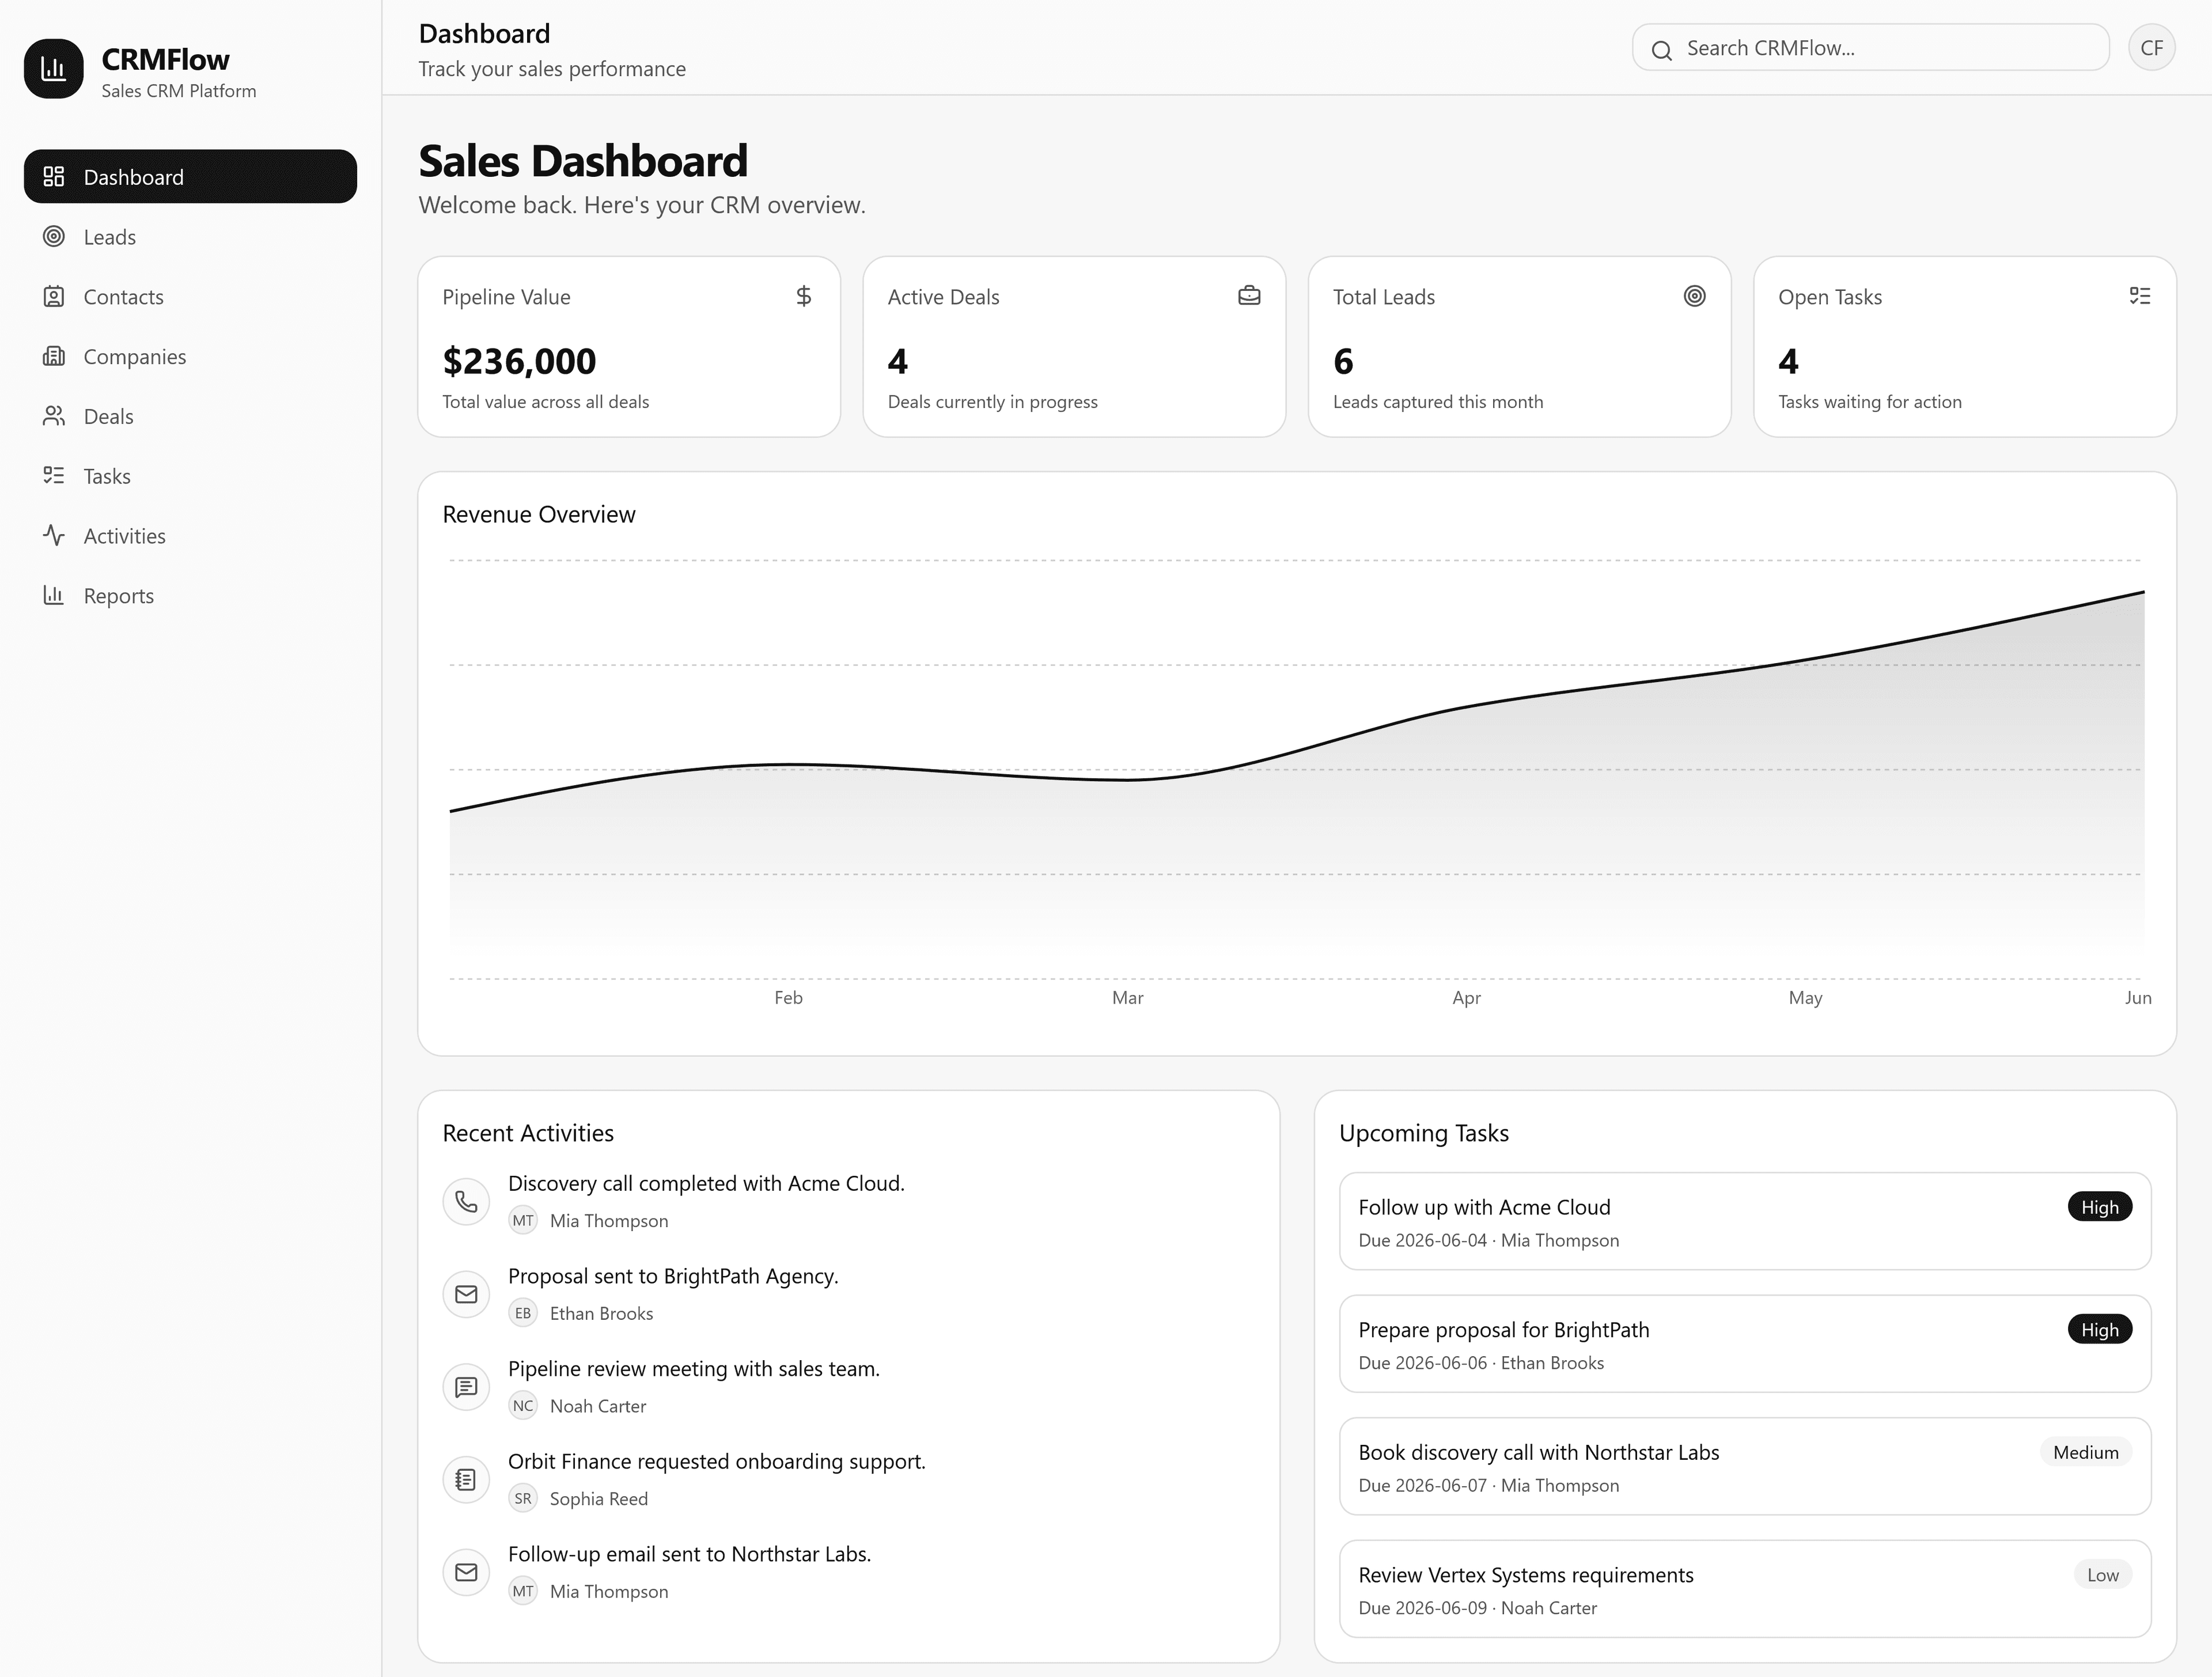The width and height of the screenshot is (2212, 1677).
Task: Click the Dashboard grid icon in sidebar
Action: point(54,177)
